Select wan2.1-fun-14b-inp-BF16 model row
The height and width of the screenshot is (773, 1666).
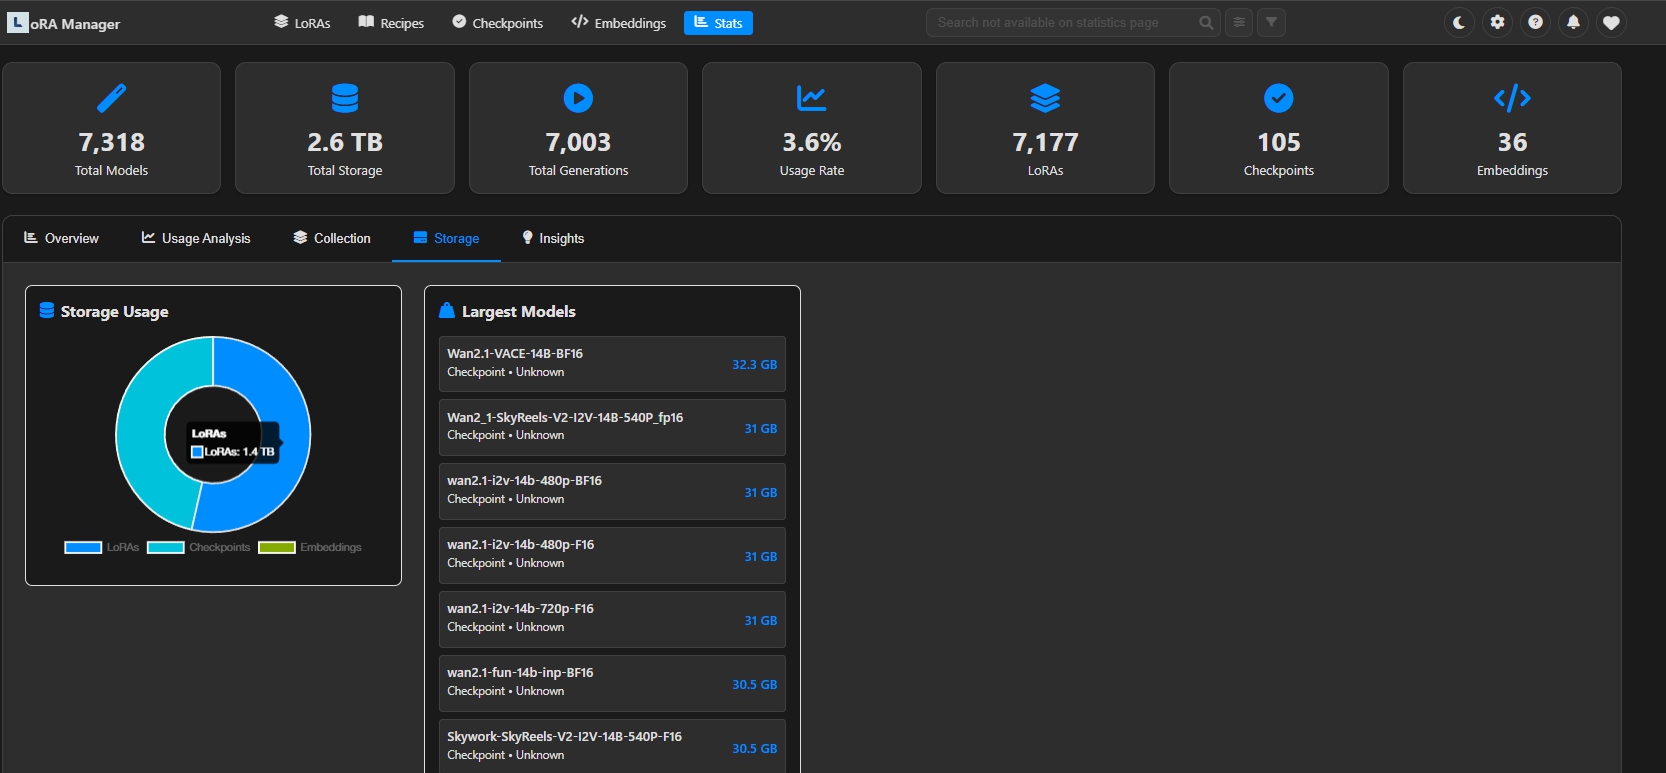click(612, 684)
